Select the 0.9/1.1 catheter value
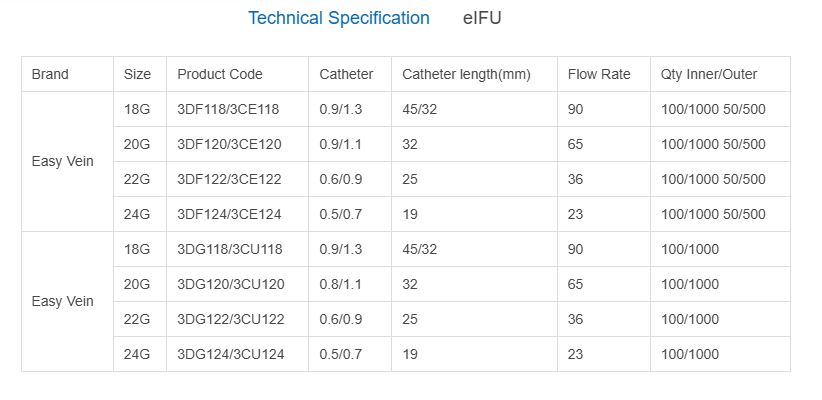 pos(341,144)
